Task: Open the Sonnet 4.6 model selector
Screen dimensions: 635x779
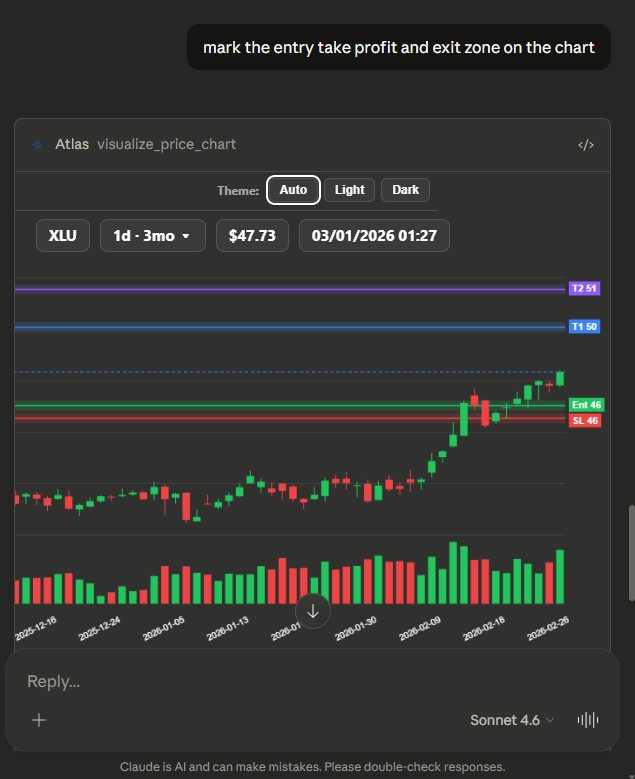Action: pyautogui.click(x=511, y=720)
